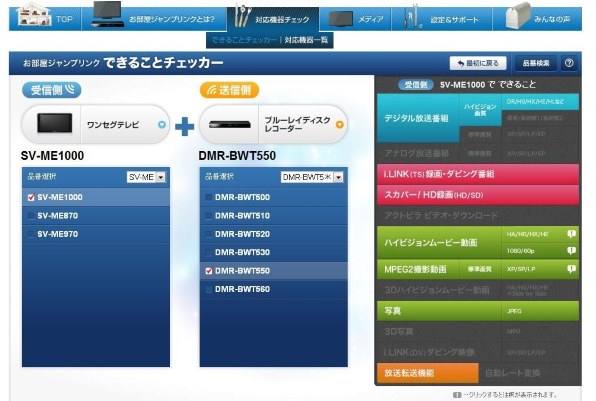The height and width of the screenshot is (401, 596).
Task: Open the DMR-BWT5※ model series dropdown
Action: point(312,177)
